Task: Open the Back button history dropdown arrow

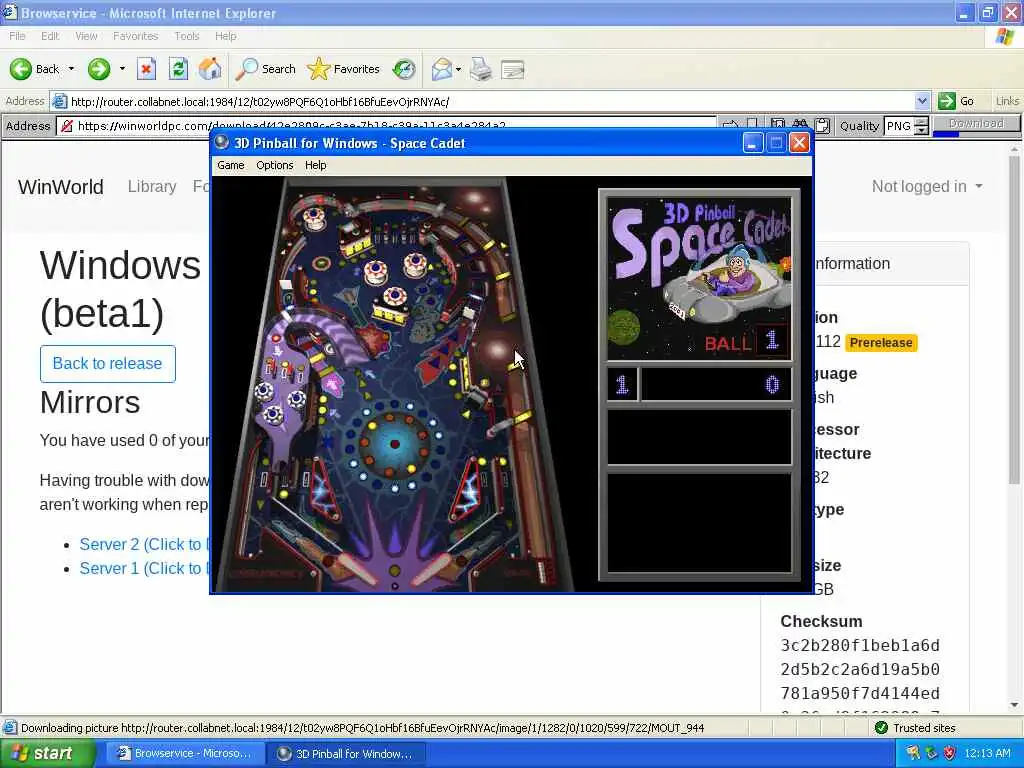Action: 71,69
